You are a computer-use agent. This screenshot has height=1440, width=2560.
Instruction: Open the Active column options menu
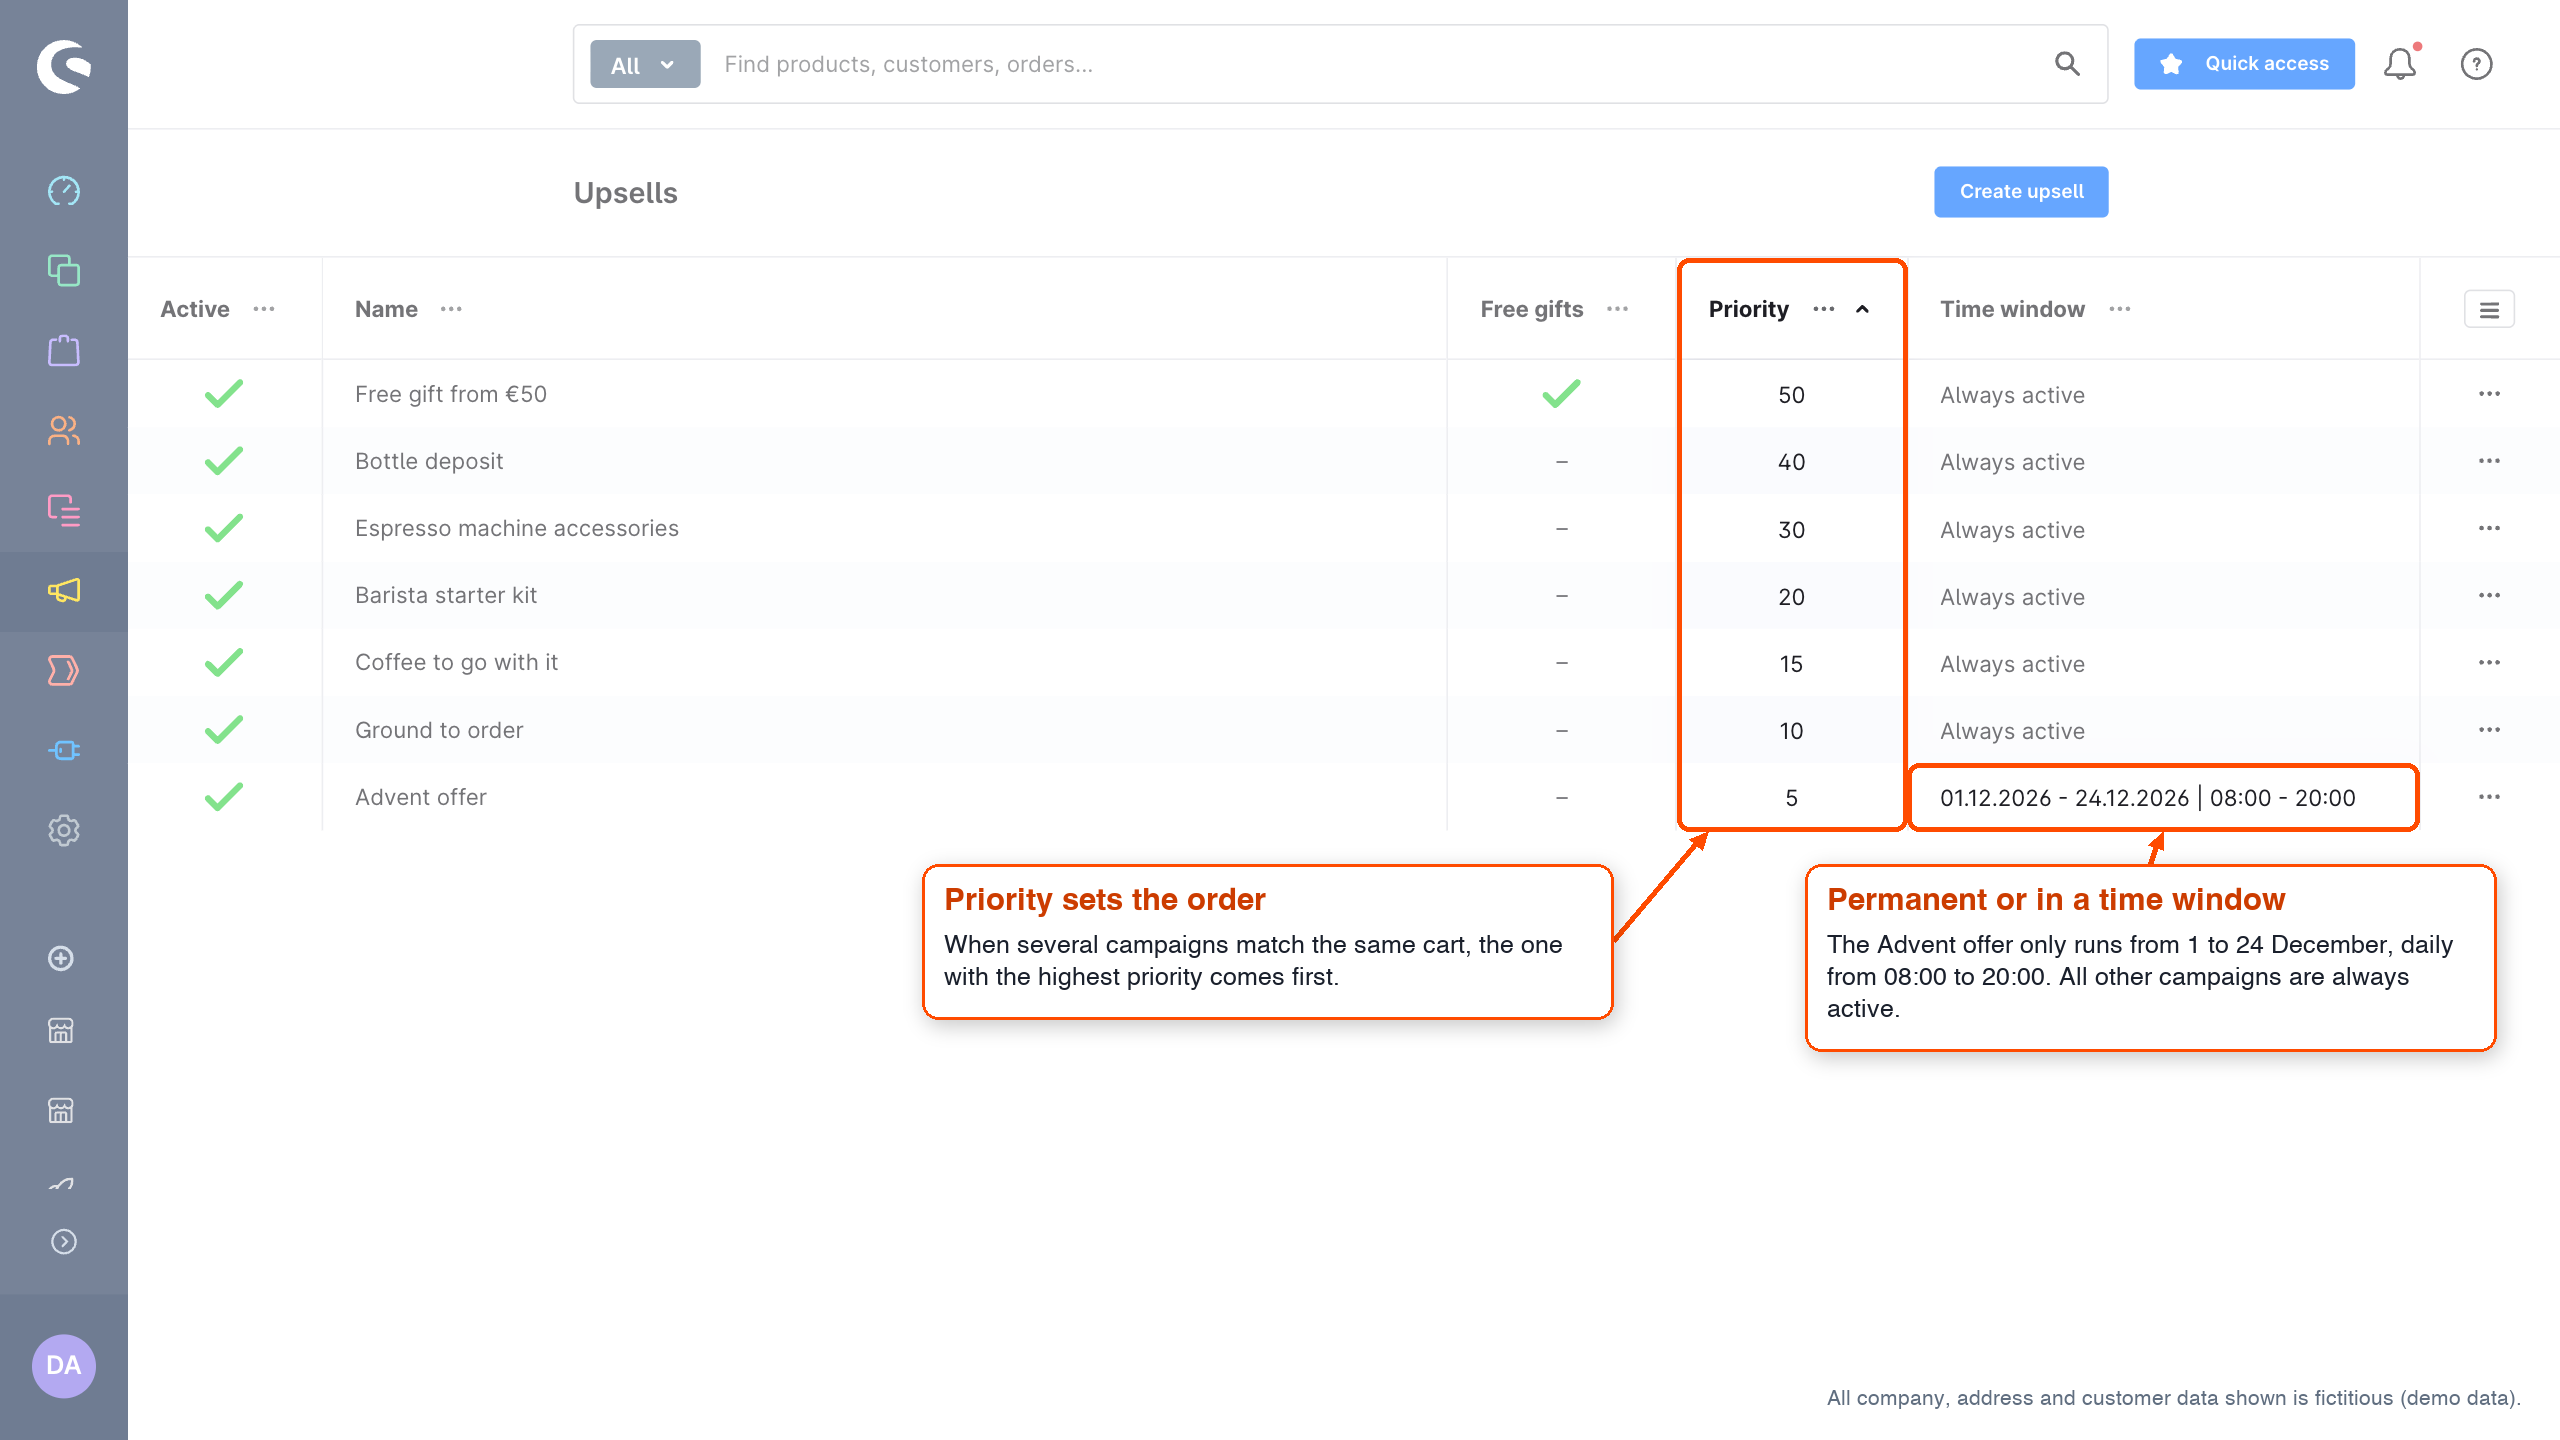264,309
